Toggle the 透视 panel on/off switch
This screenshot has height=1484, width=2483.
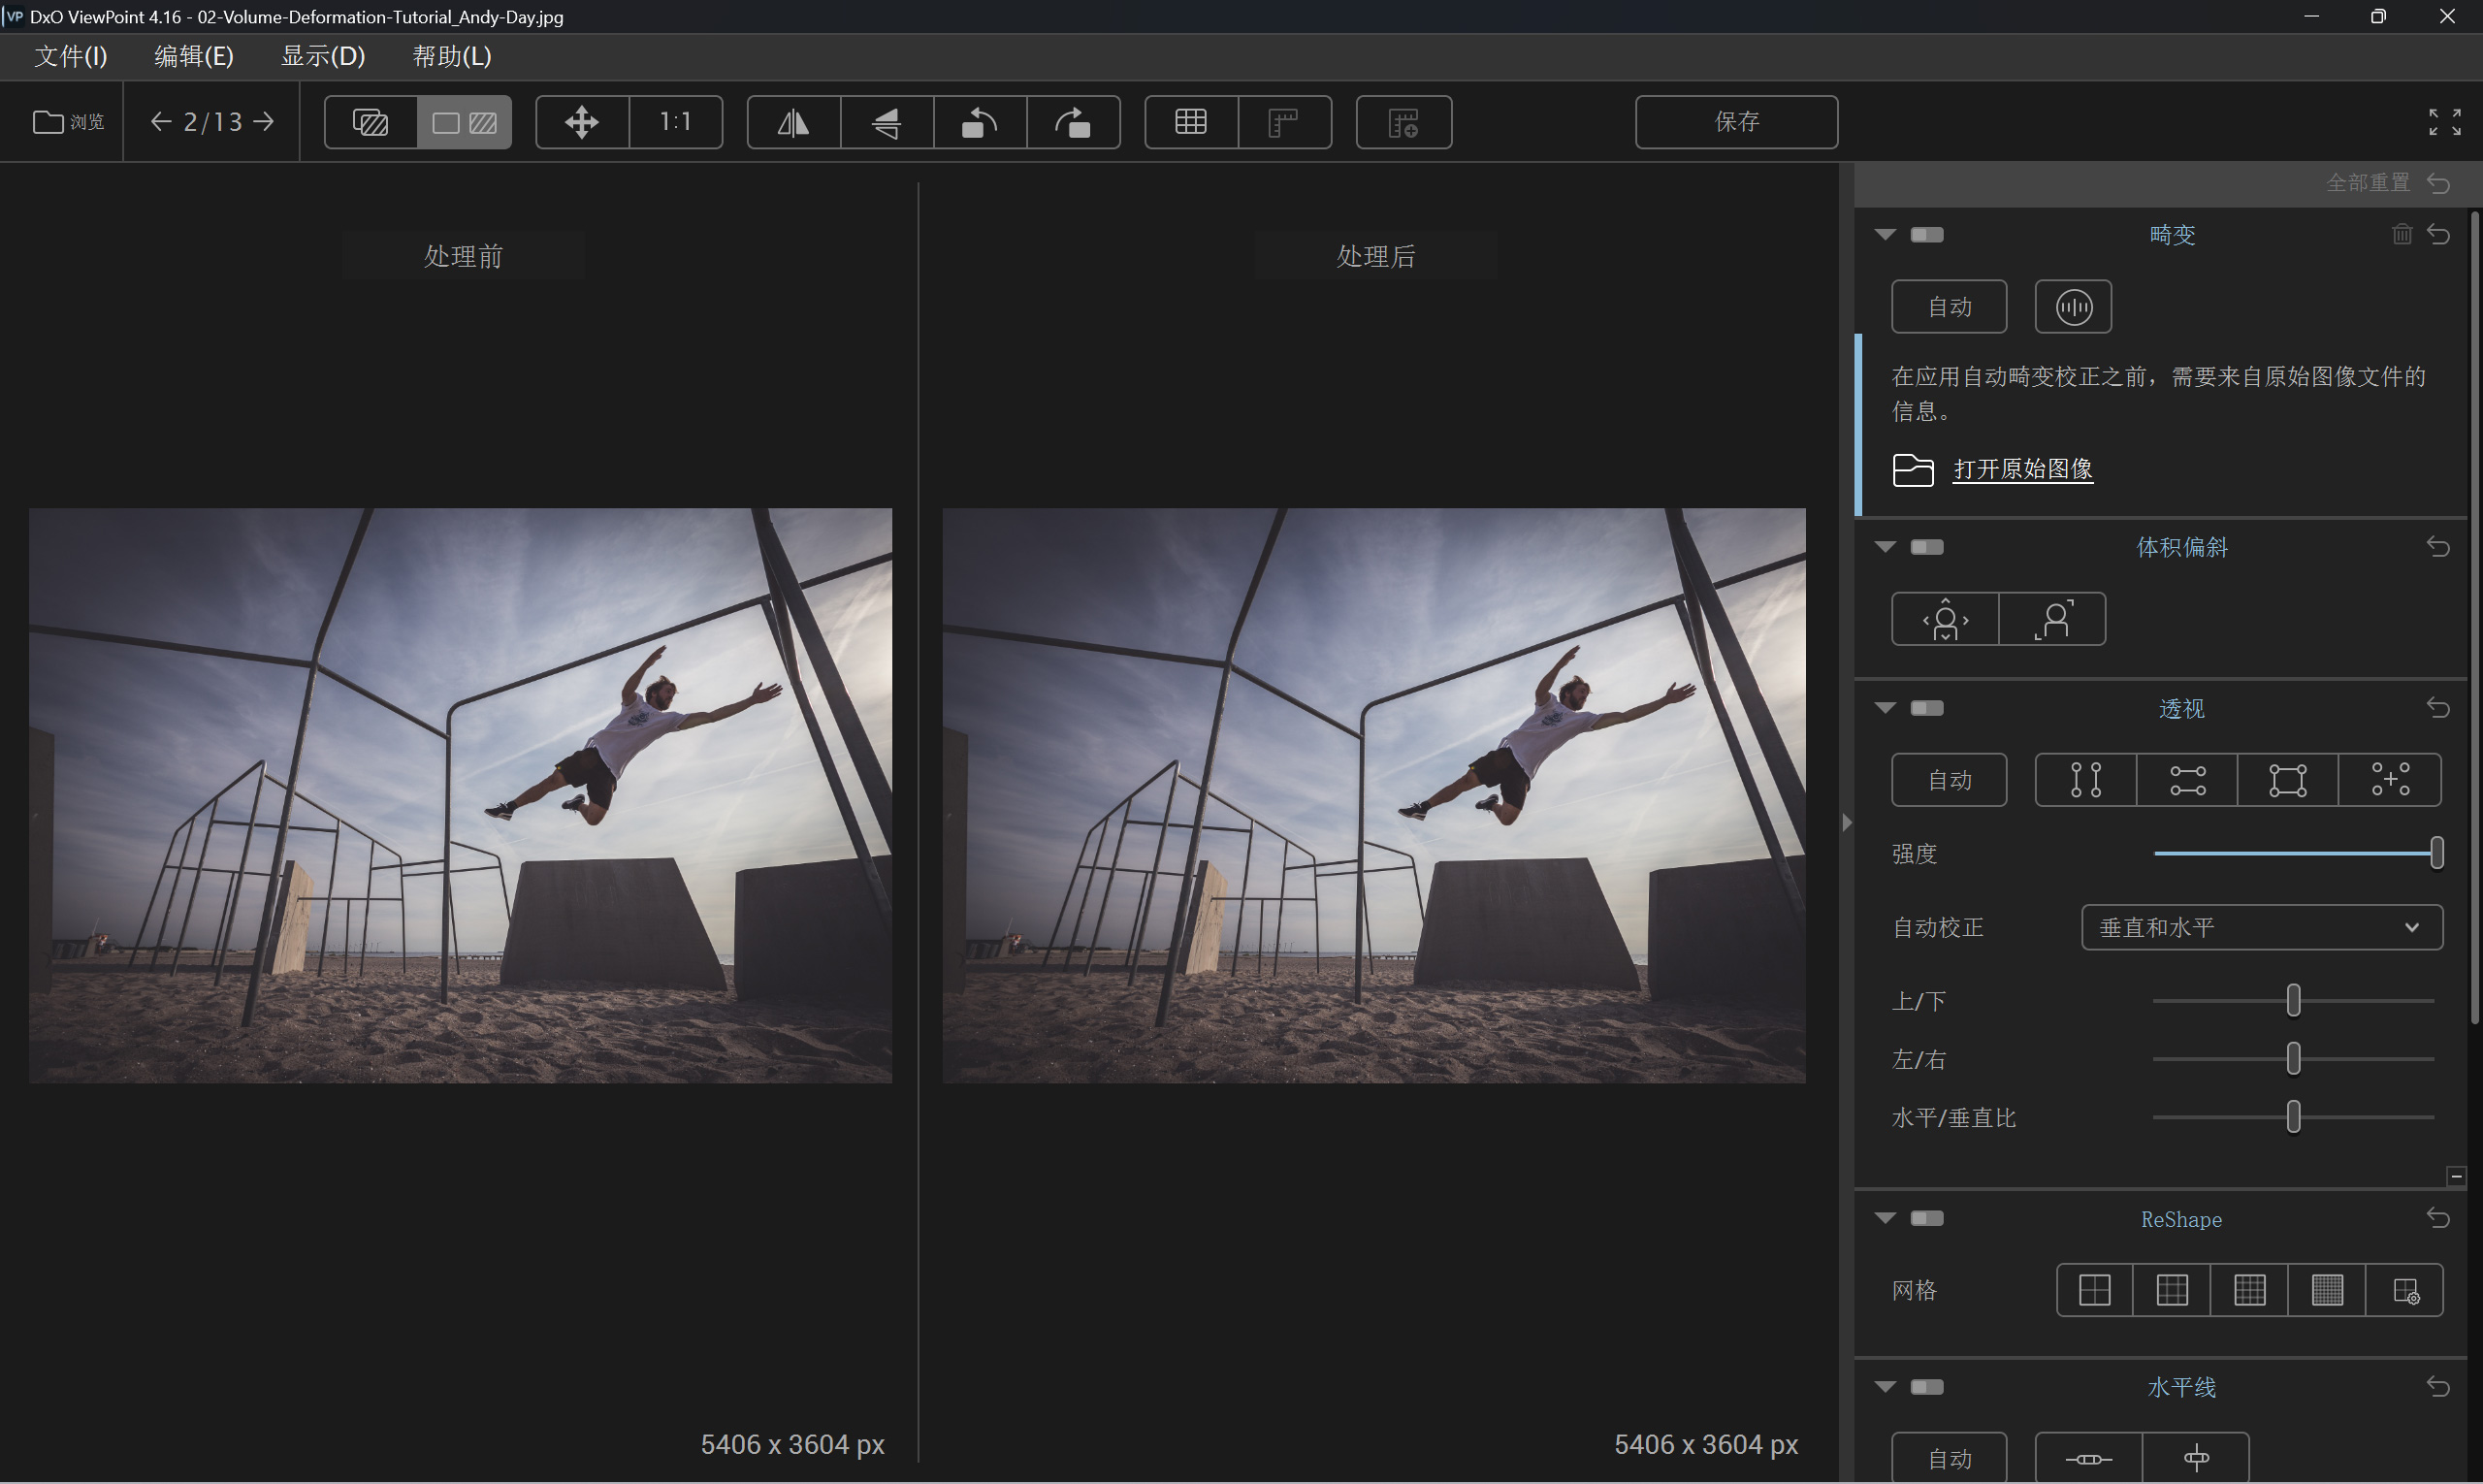[1927, 709]
